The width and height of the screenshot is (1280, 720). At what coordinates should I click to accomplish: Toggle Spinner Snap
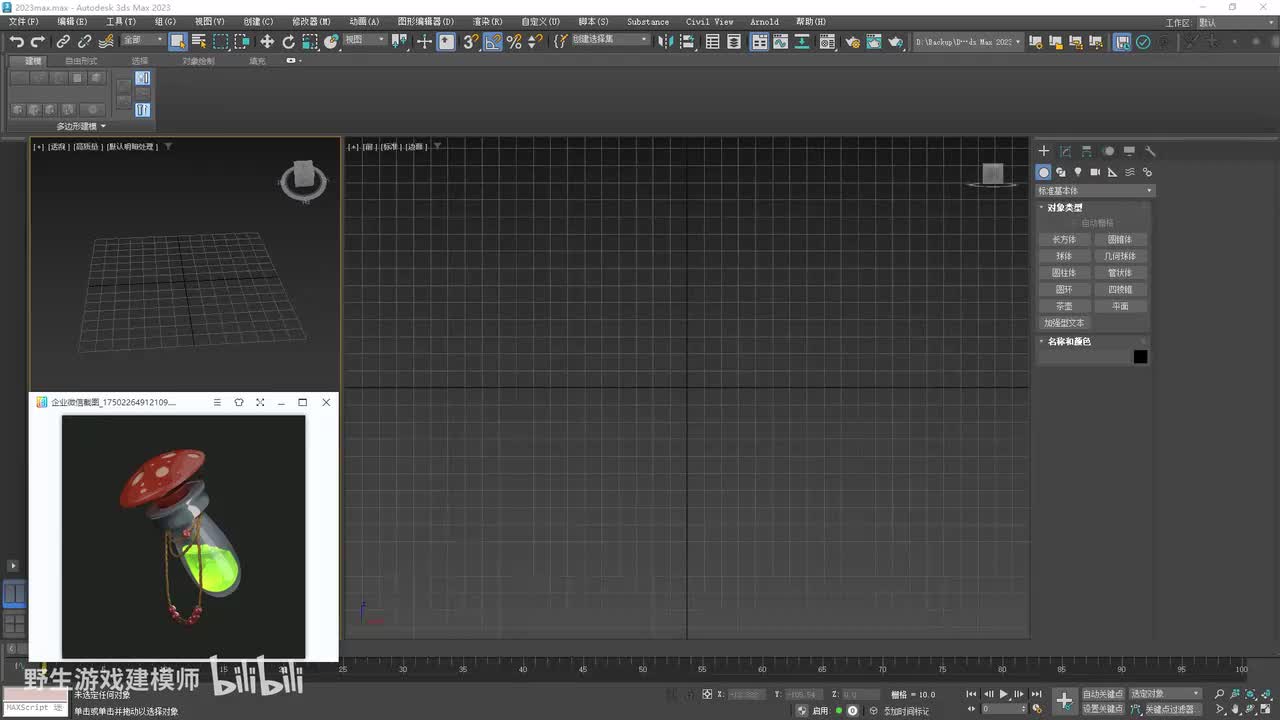click(x=535, y=42)
